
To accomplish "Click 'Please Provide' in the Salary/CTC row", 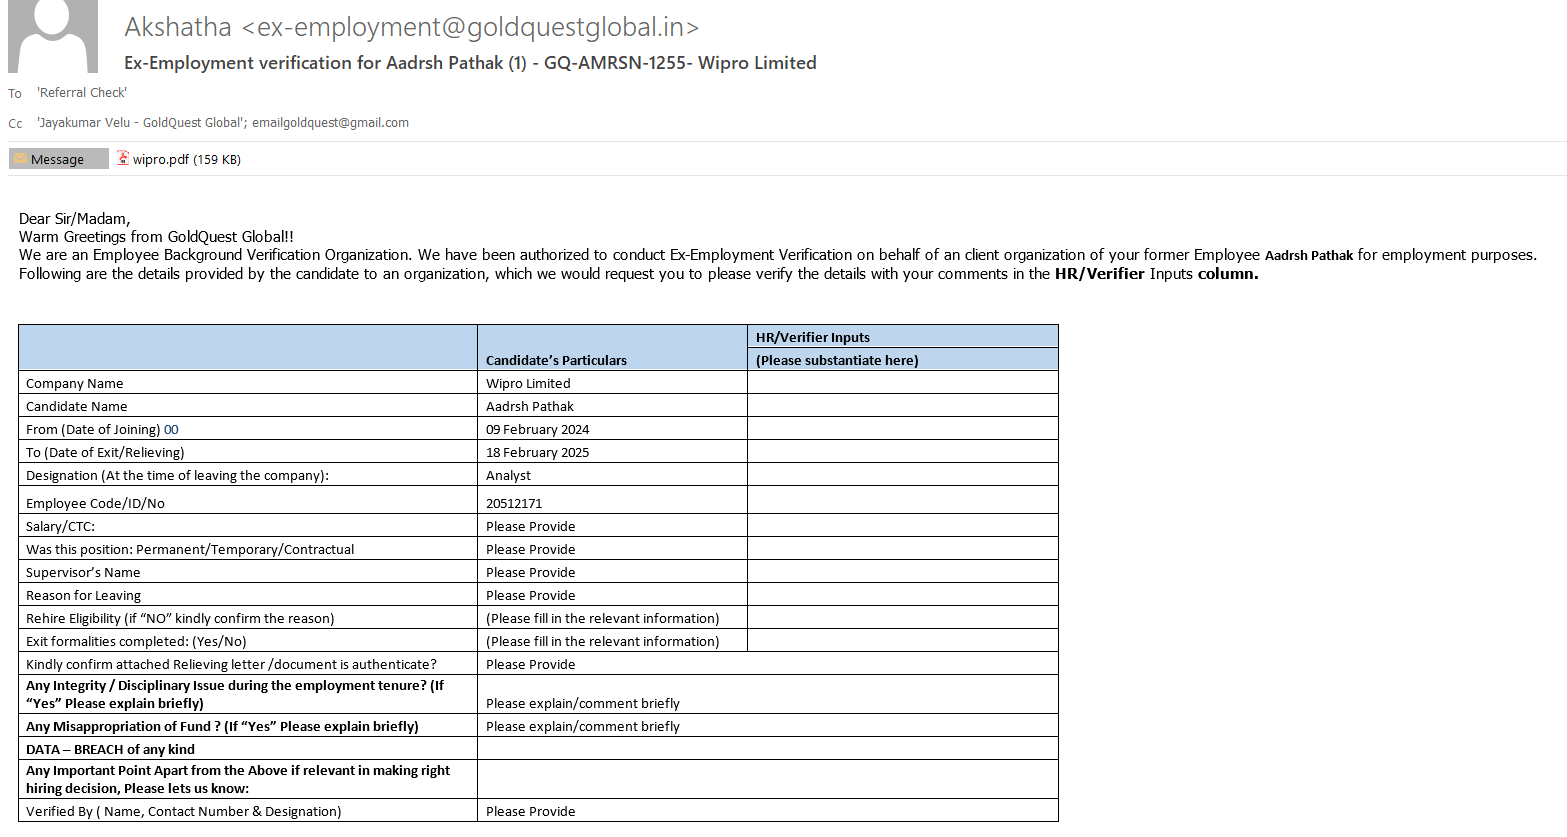I will coord(531,526).
